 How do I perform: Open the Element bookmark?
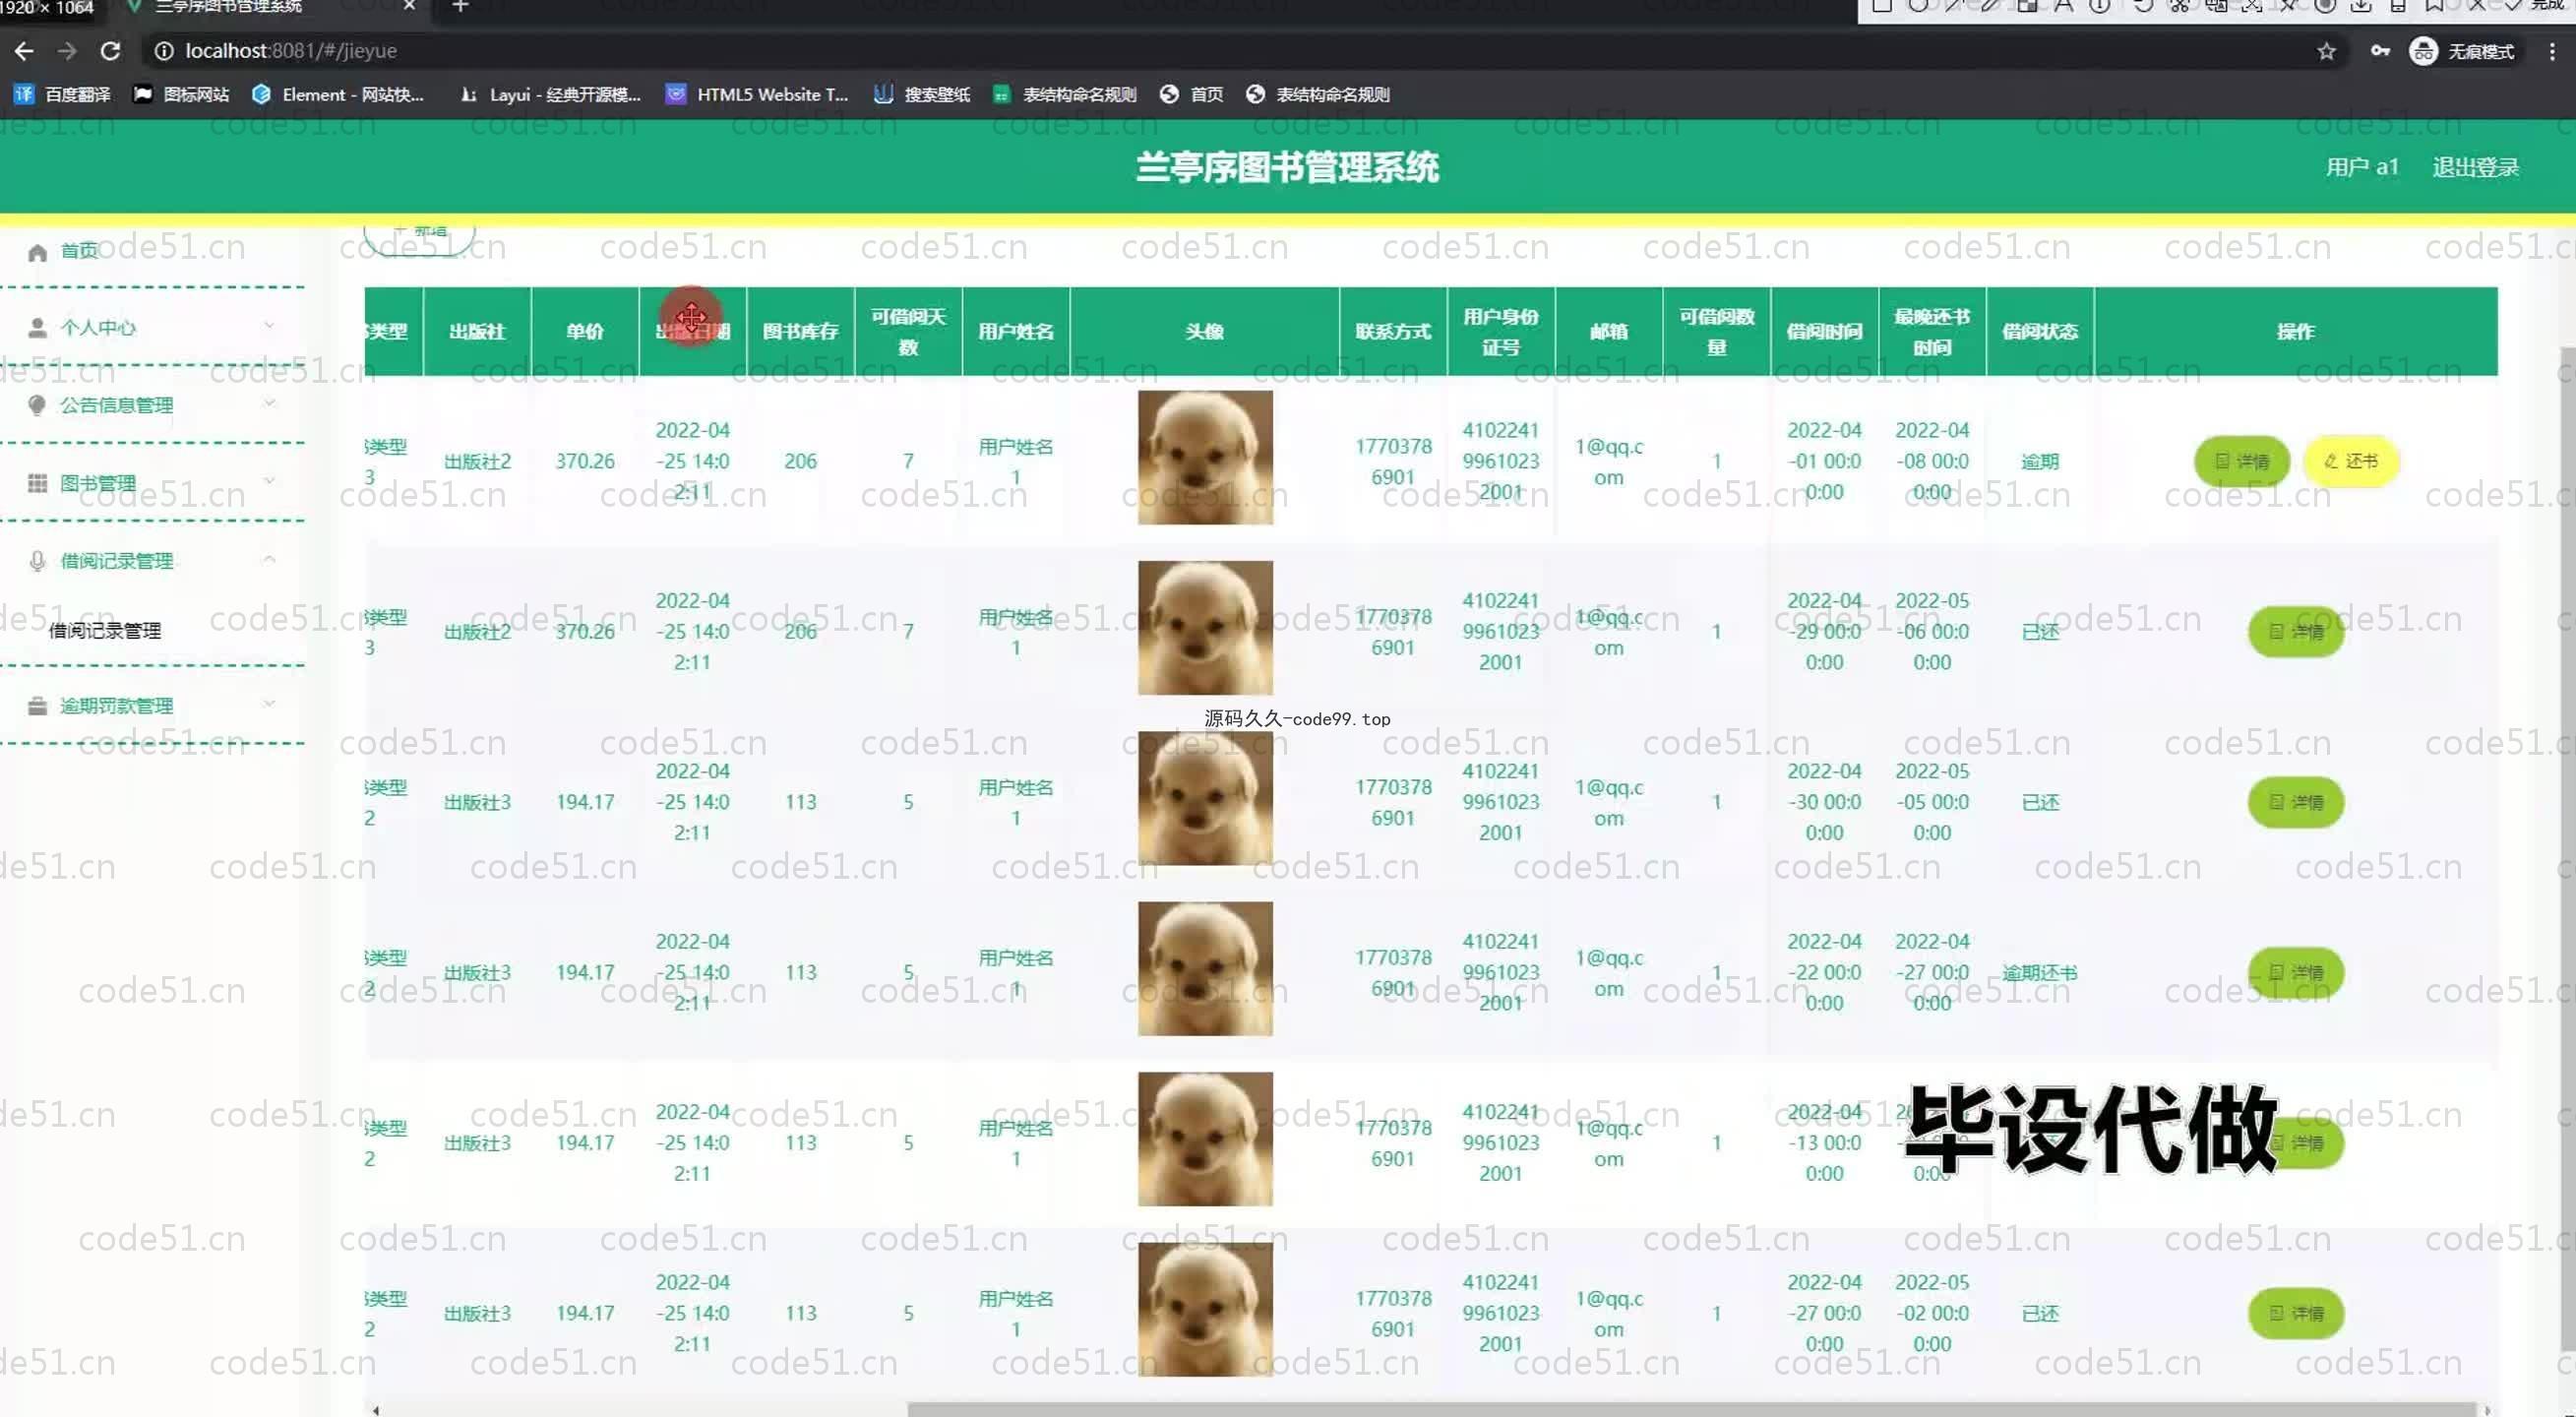pos(338,94)
